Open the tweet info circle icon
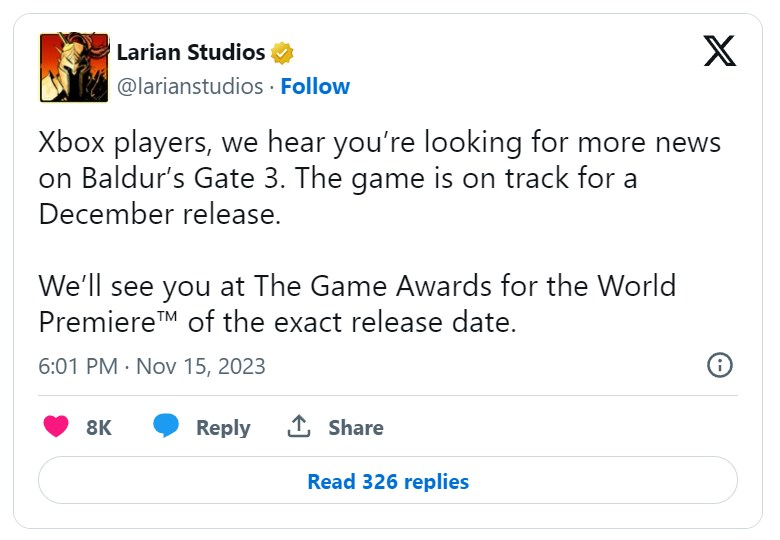The width and height of the screenshot is (780, 540). click(719, 365)
